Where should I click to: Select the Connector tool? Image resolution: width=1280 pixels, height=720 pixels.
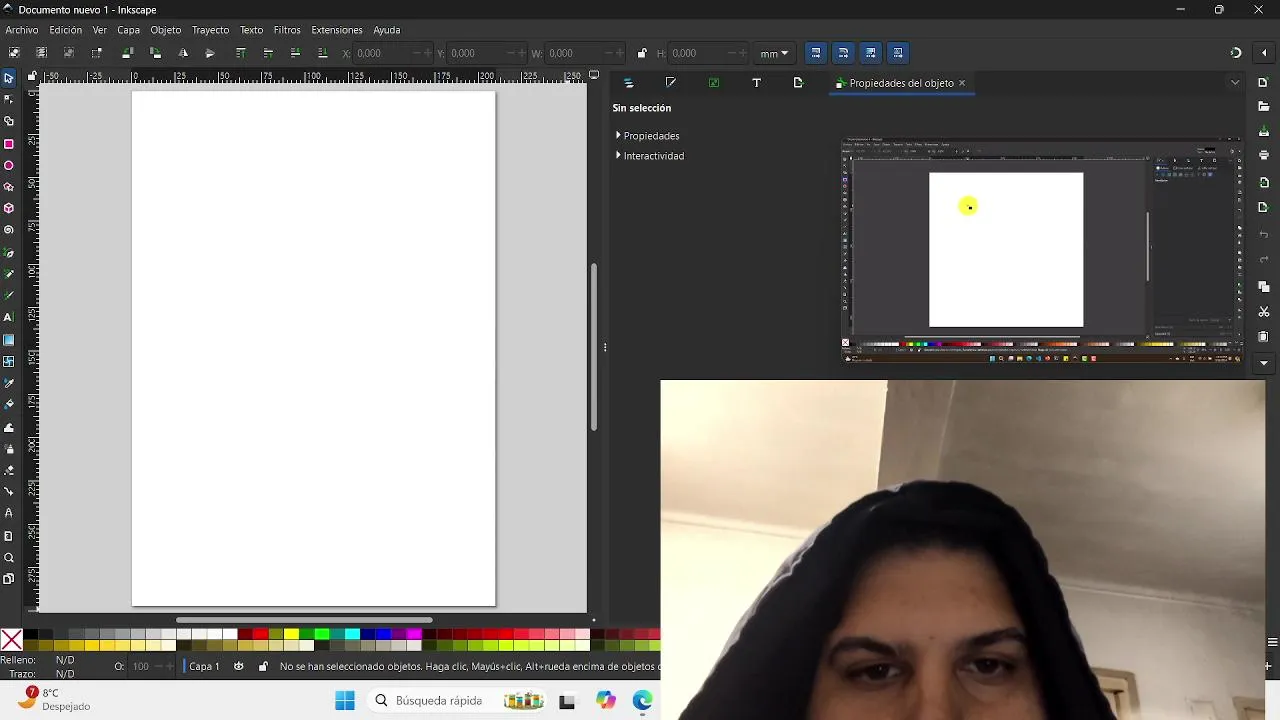pos(9,492)
